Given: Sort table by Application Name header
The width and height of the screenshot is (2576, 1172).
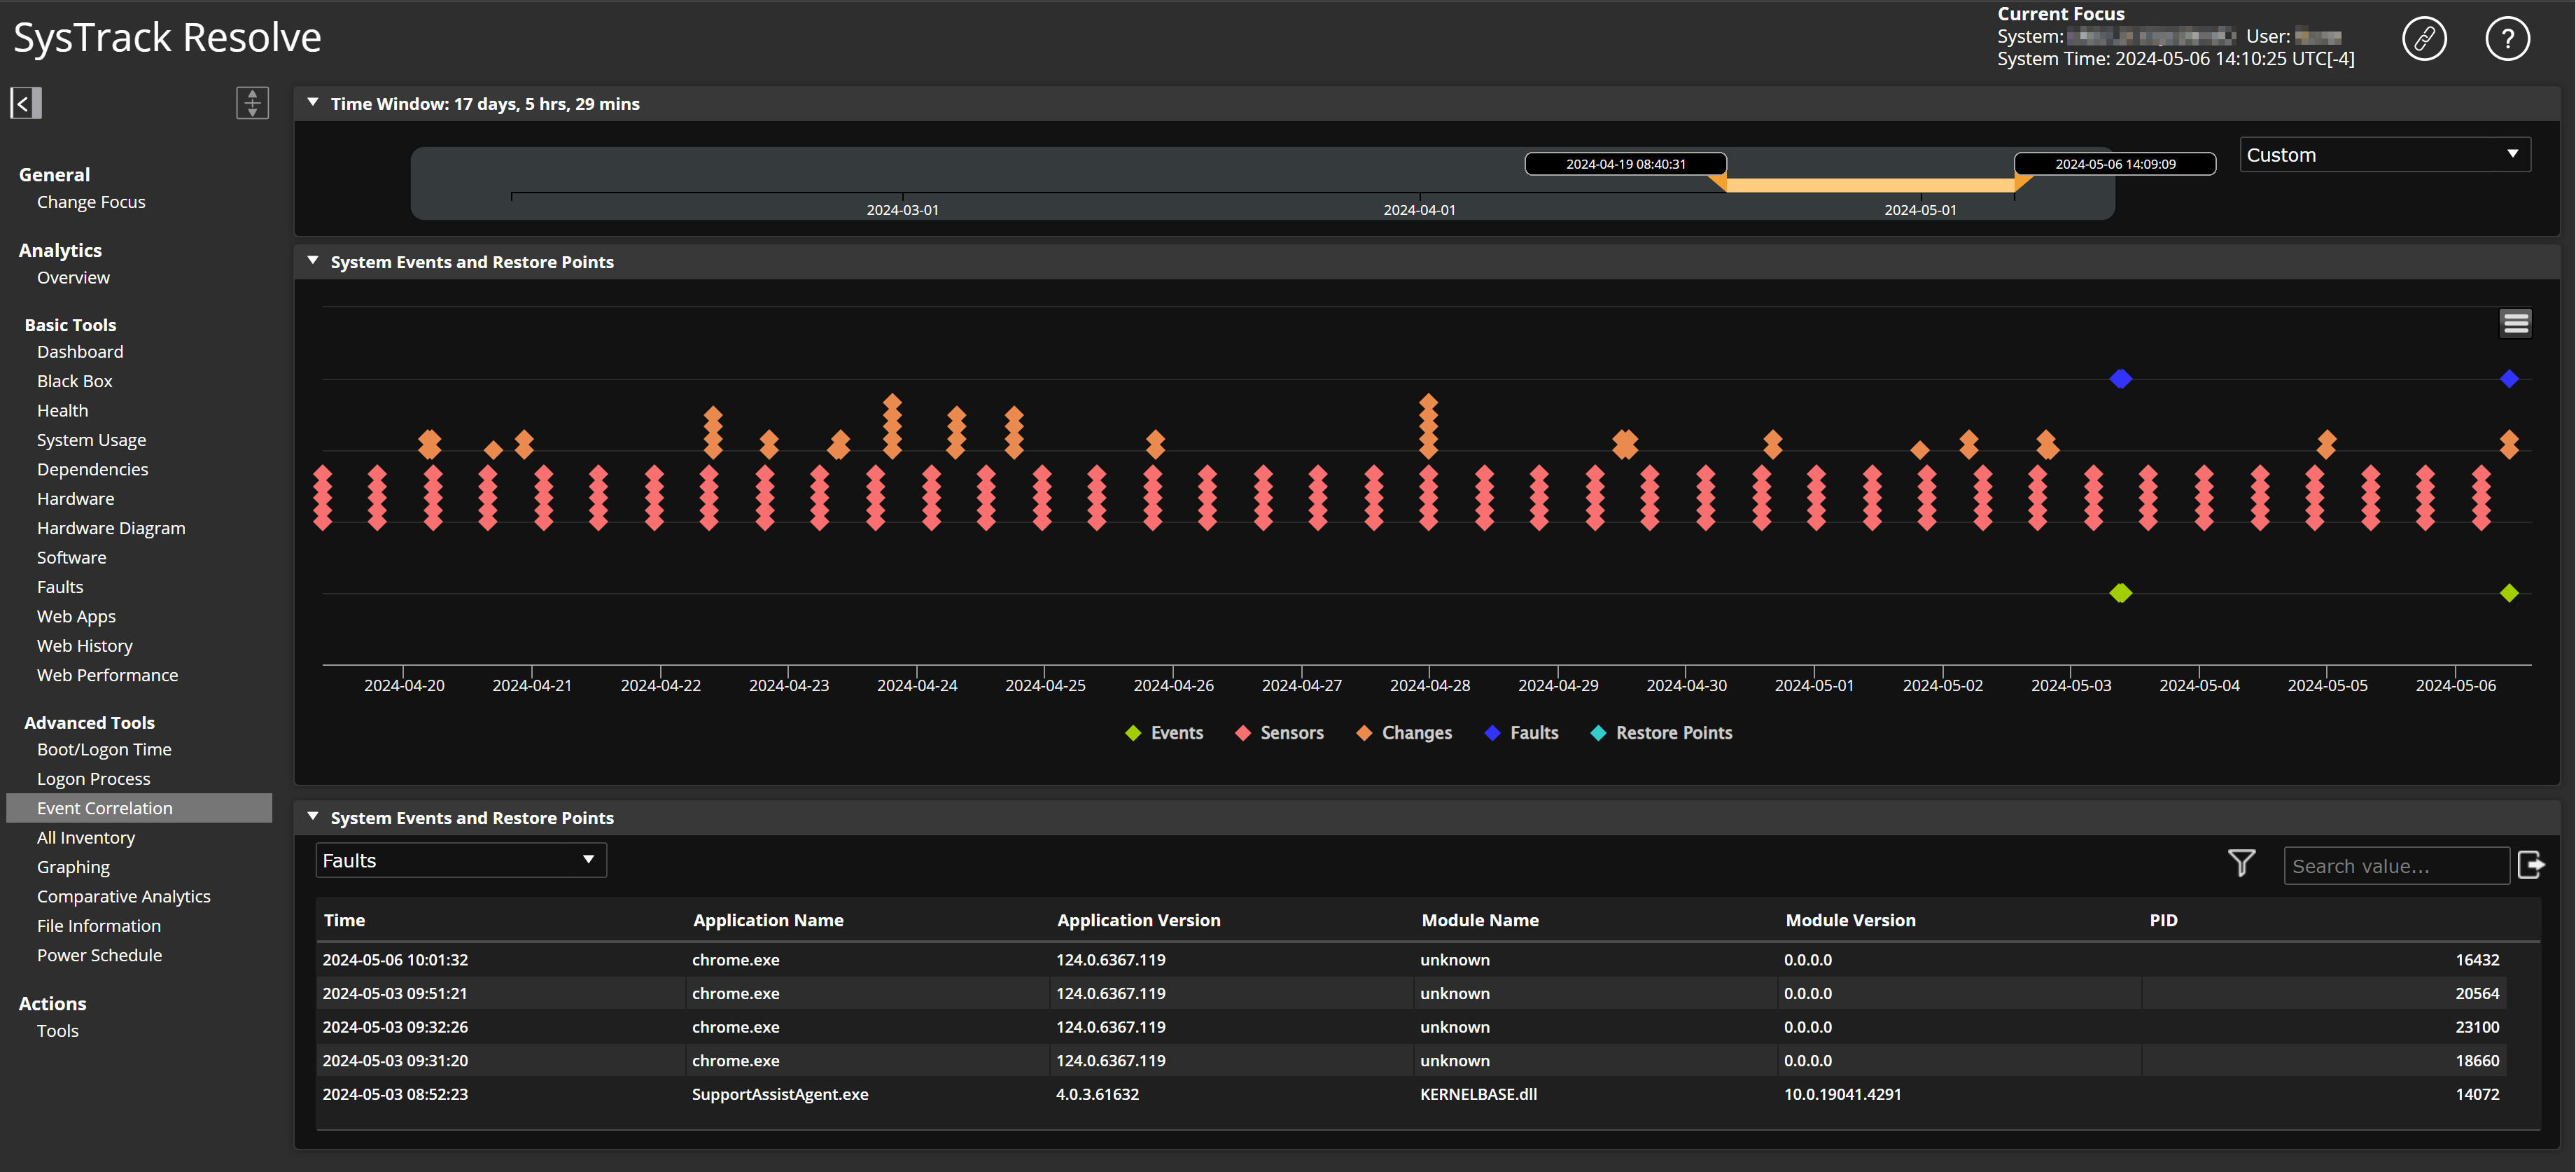Looking at the screenshot, I should (x=768, y=920).
